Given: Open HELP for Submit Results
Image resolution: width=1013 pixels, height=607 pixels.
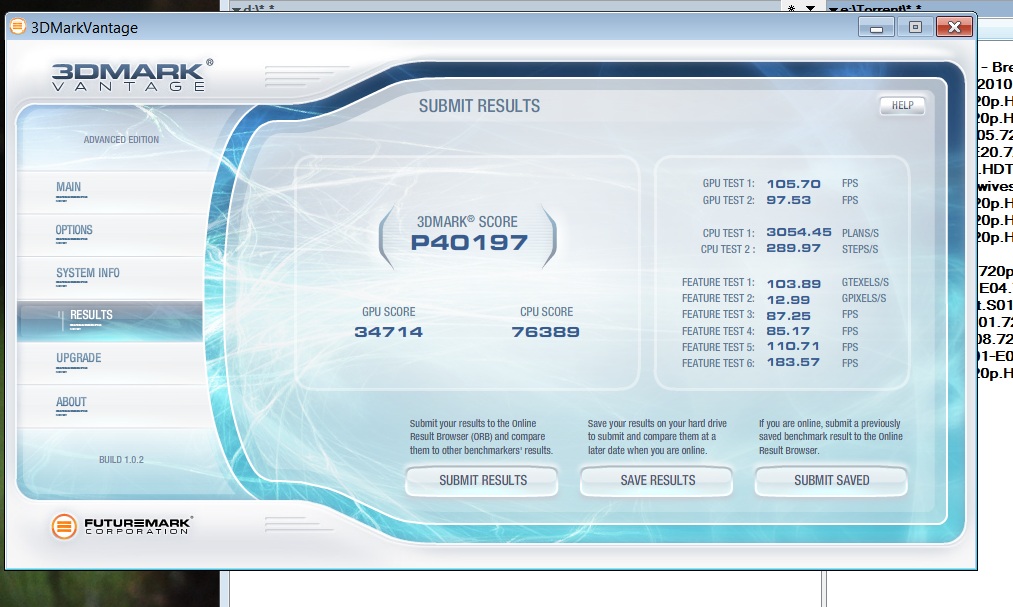Looking at the screenshot, I should click(x=902, y=105).
